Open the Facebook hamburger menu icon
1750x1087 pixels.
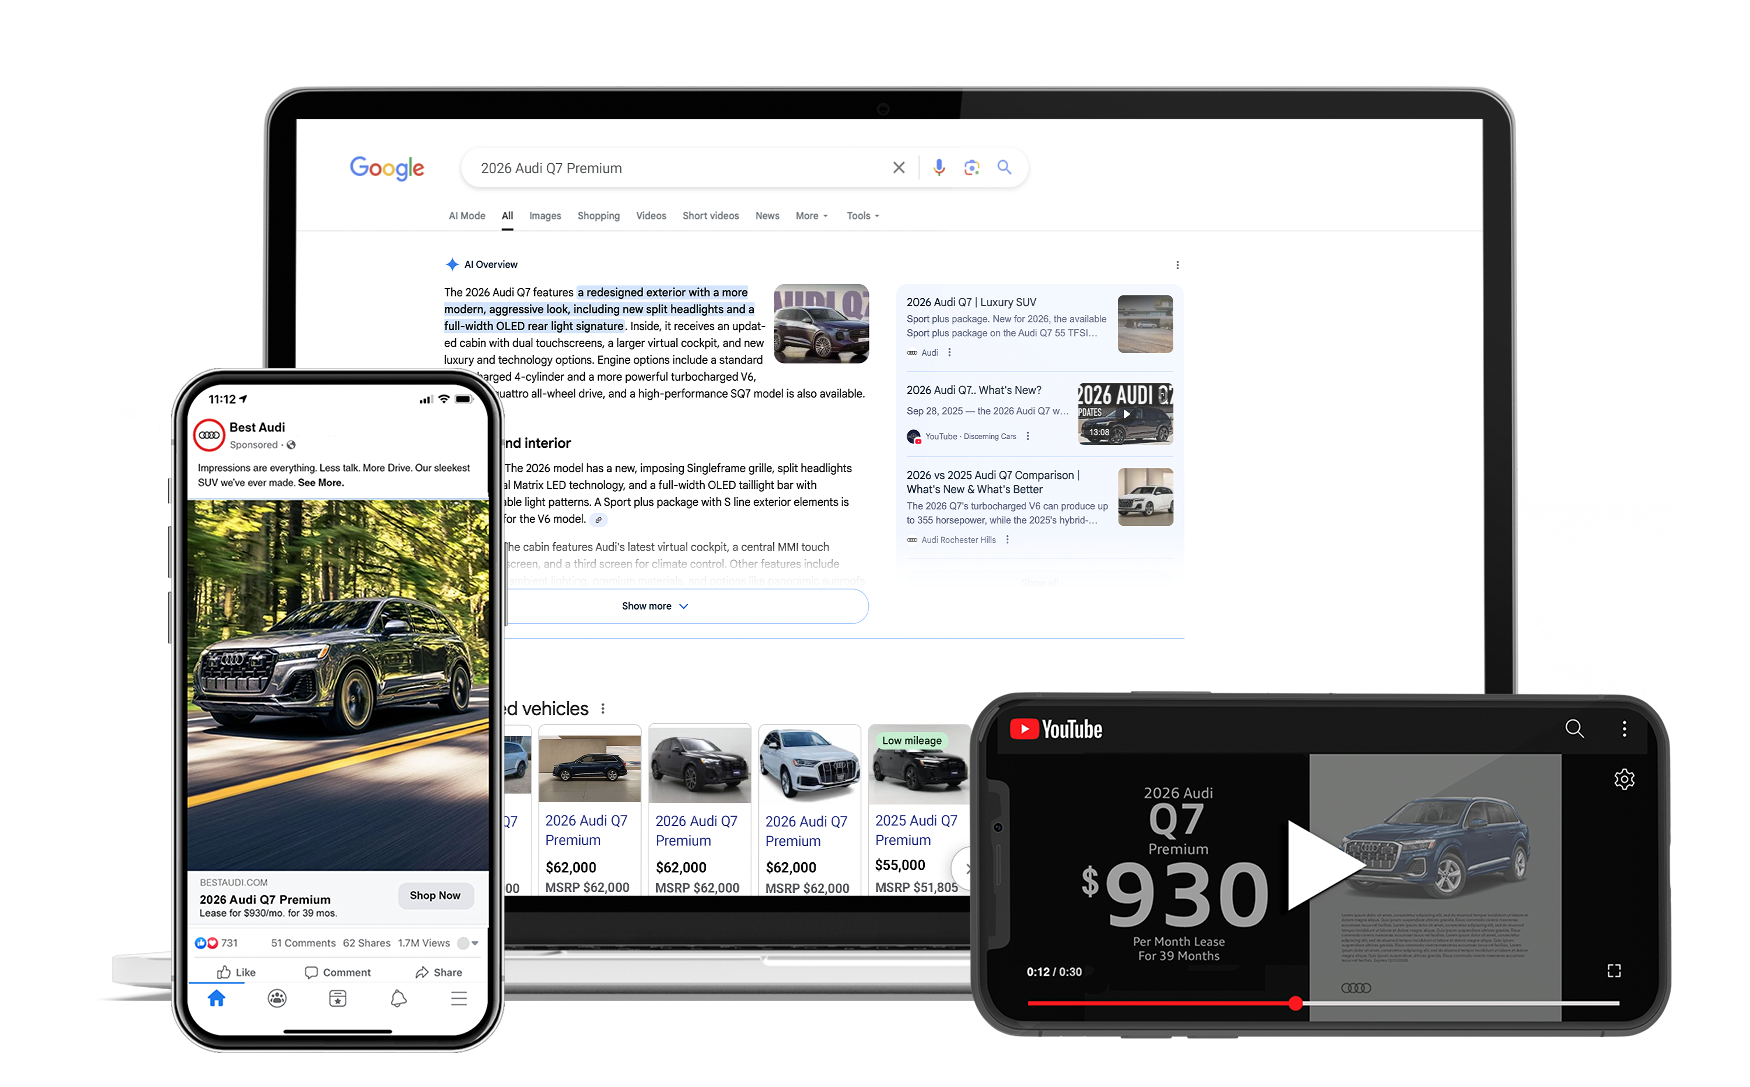459,998
